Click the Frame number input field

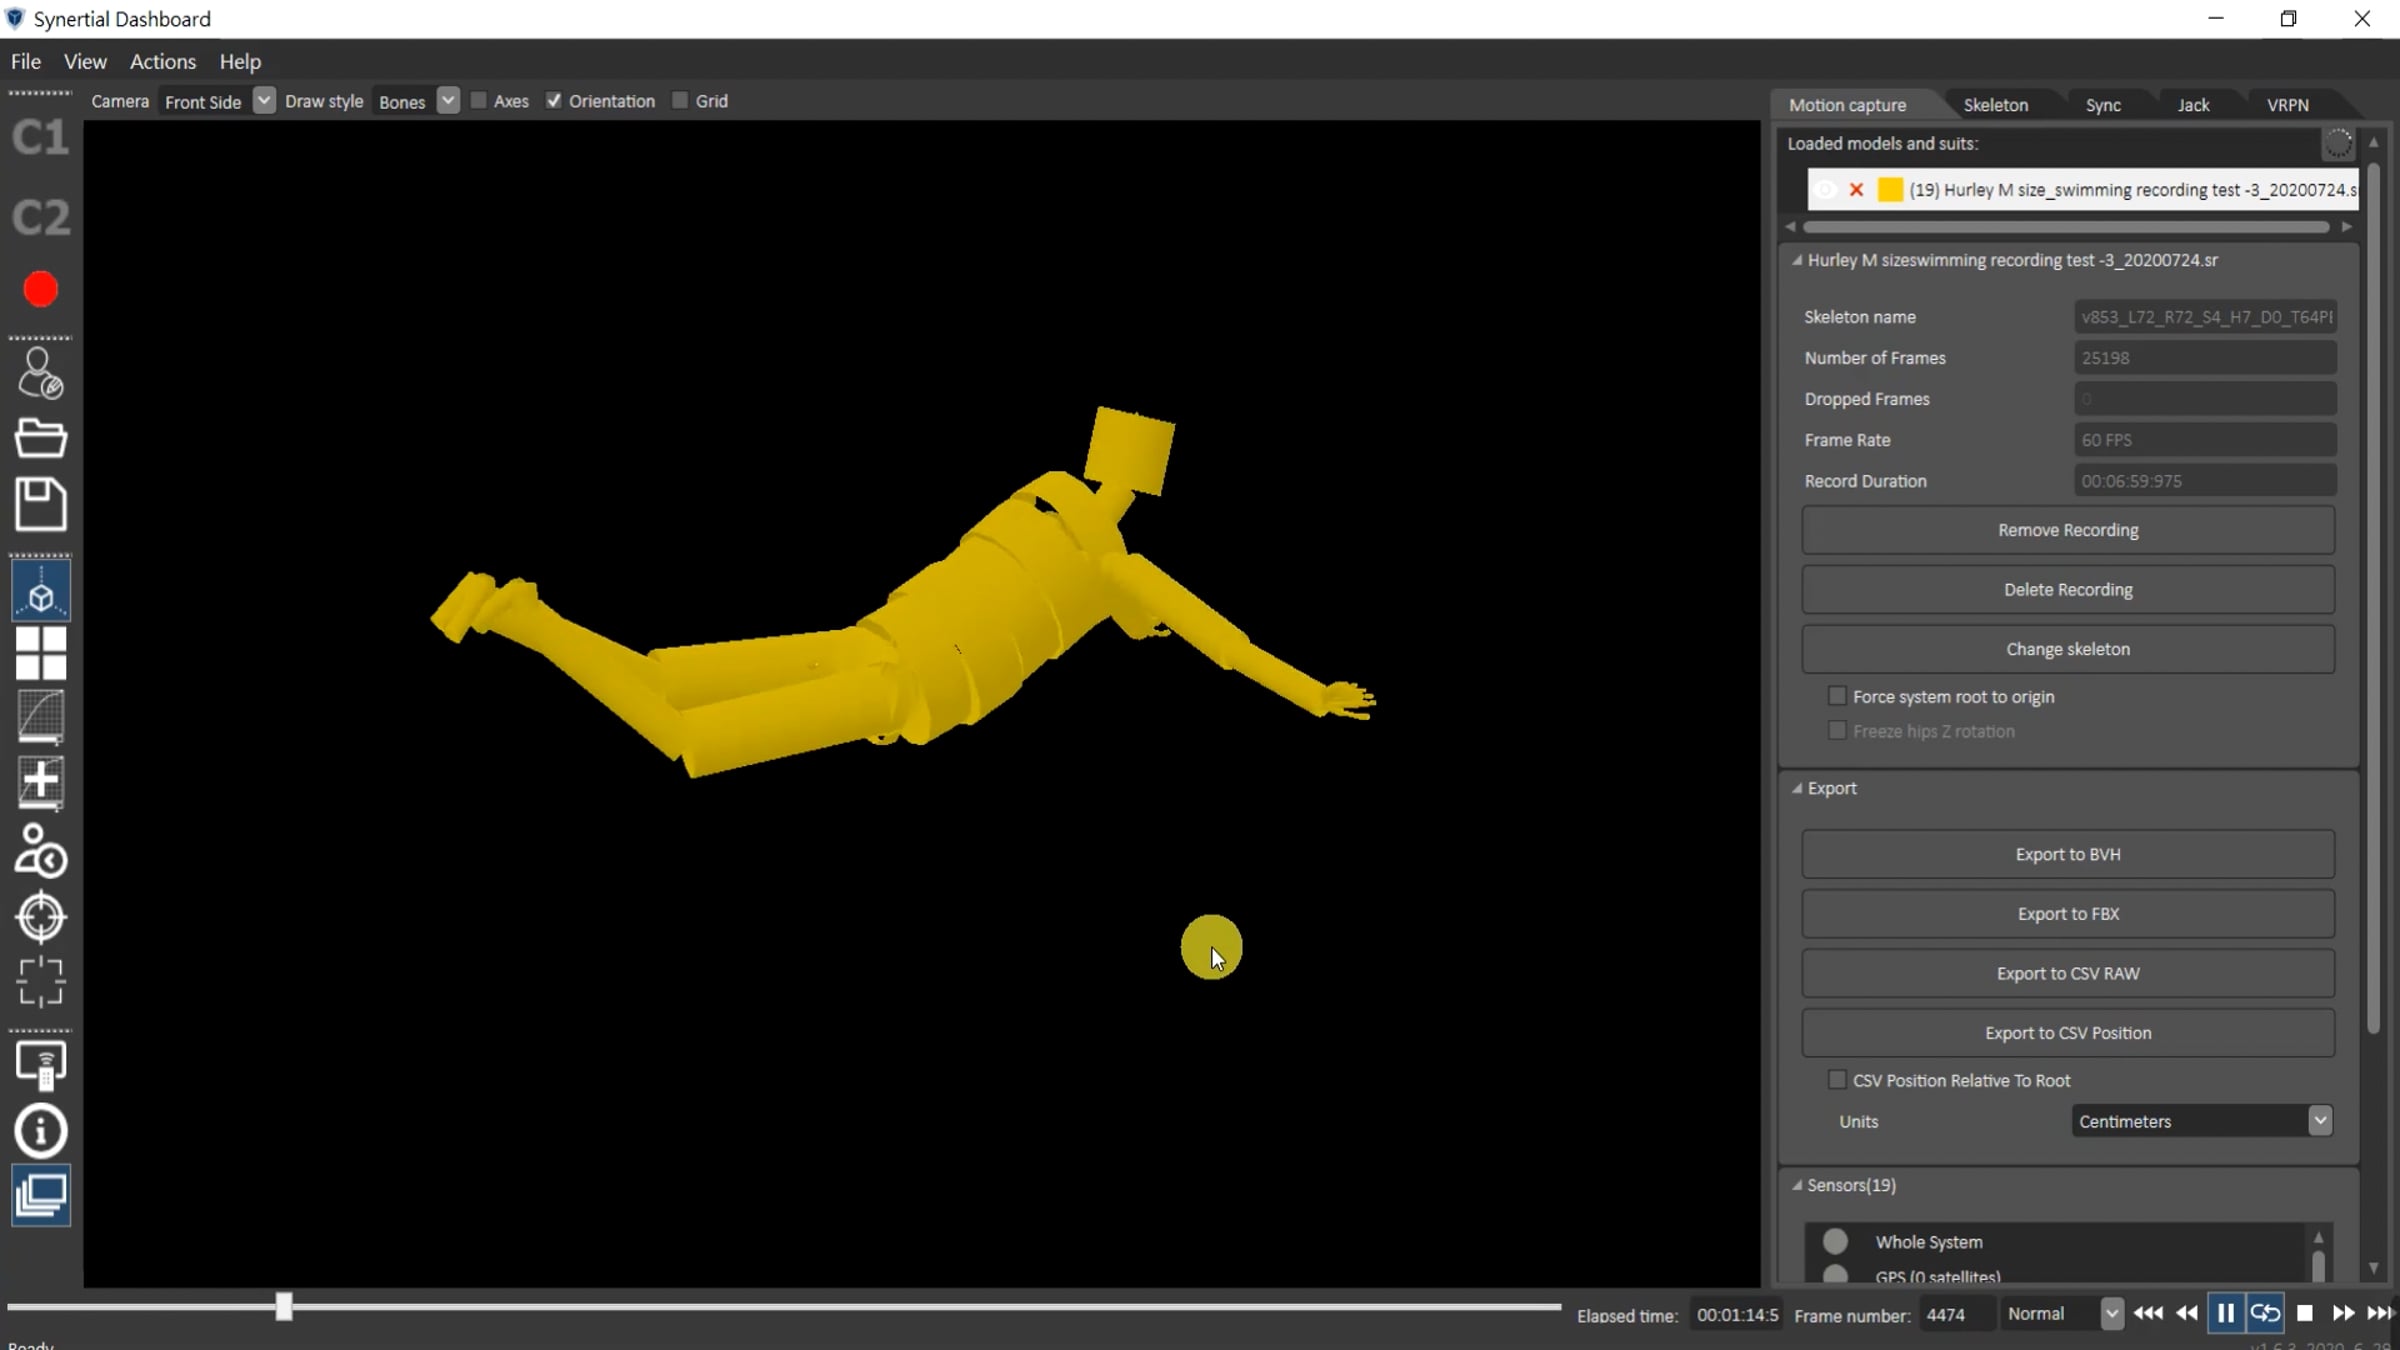pos(1955,1314)
